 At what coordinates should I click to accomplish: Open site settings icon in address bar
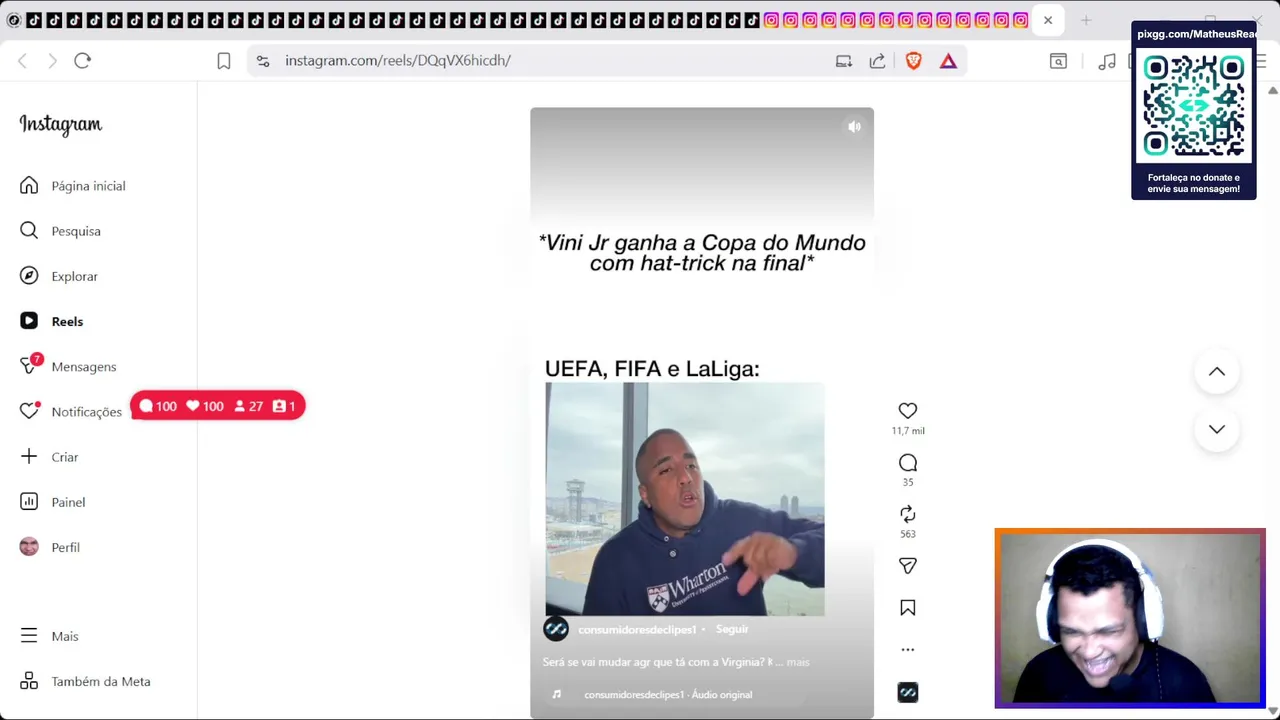click(263, 61)
